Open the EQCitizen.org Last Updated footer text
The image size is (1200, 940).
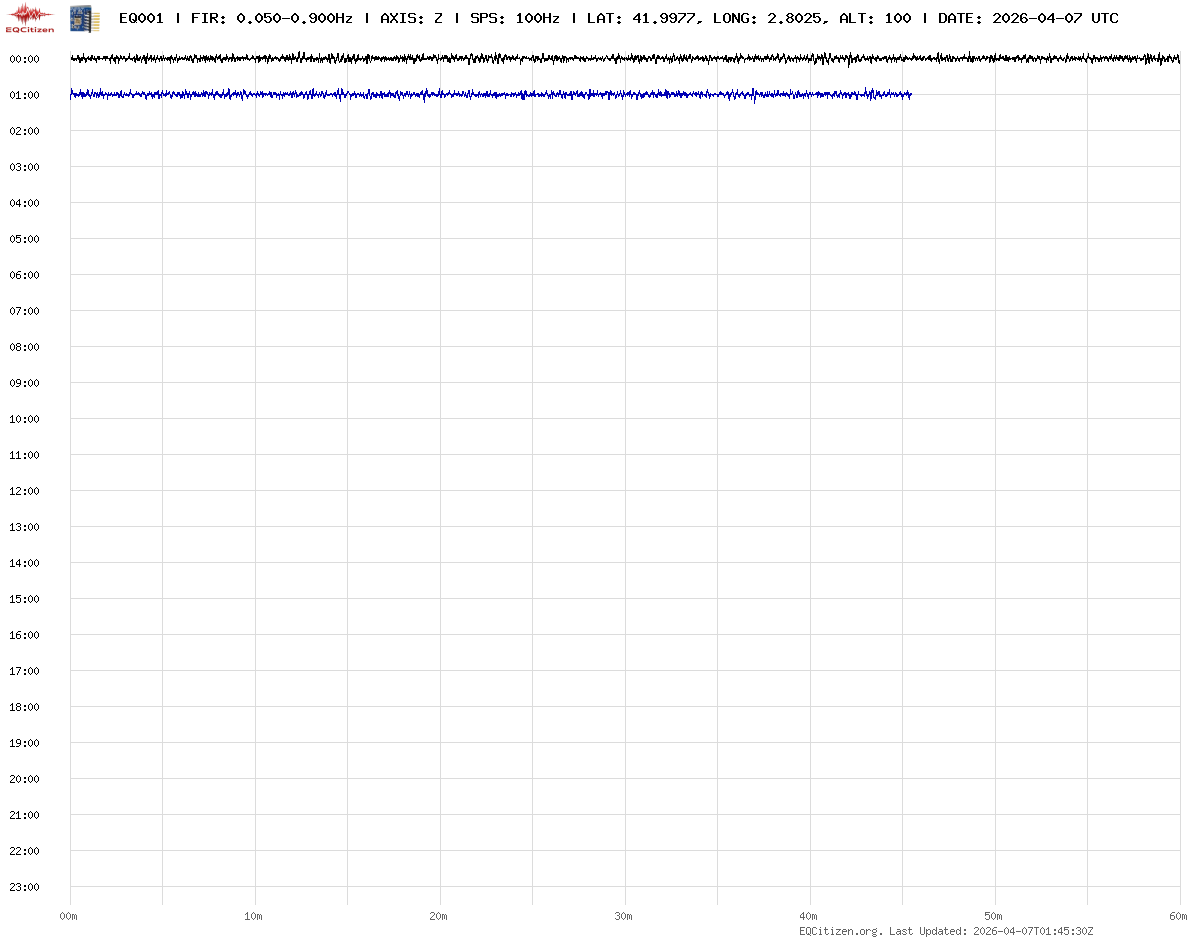tap(946, 931)
